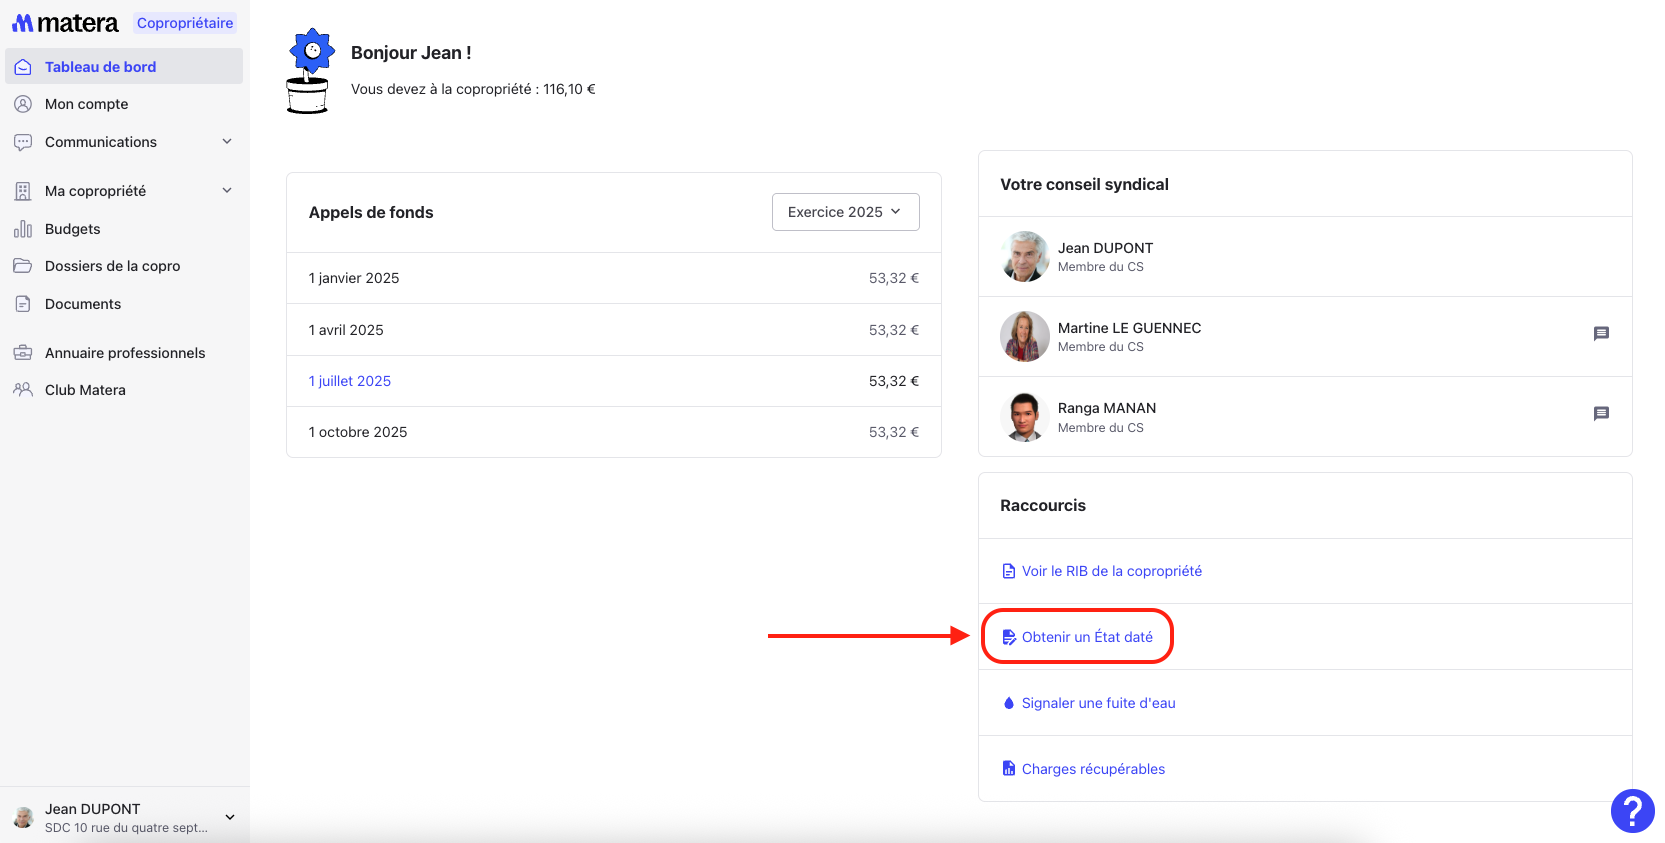Click Jean DUPONT's profile photo in council list

[x=1024, y=257]
